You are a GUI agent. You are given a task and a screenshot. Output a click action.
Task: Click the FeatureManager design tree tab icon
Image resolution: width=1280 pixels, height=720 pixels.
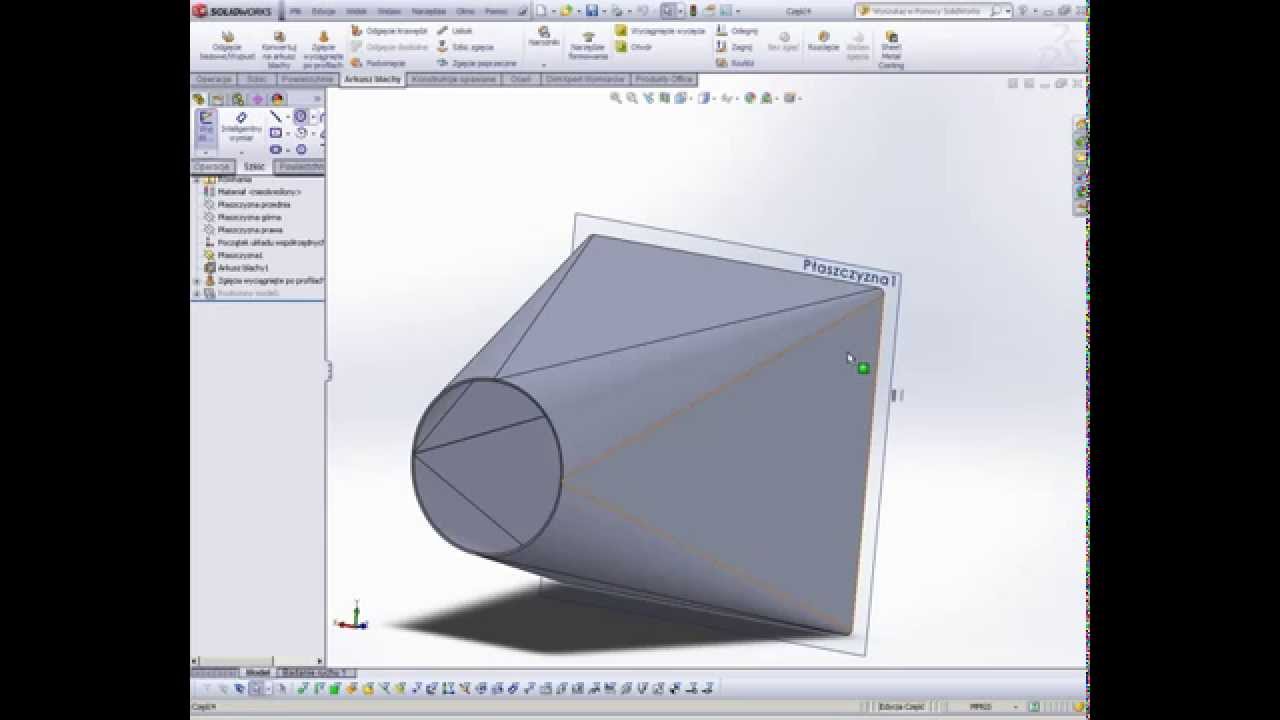click(x=199, y=99)
